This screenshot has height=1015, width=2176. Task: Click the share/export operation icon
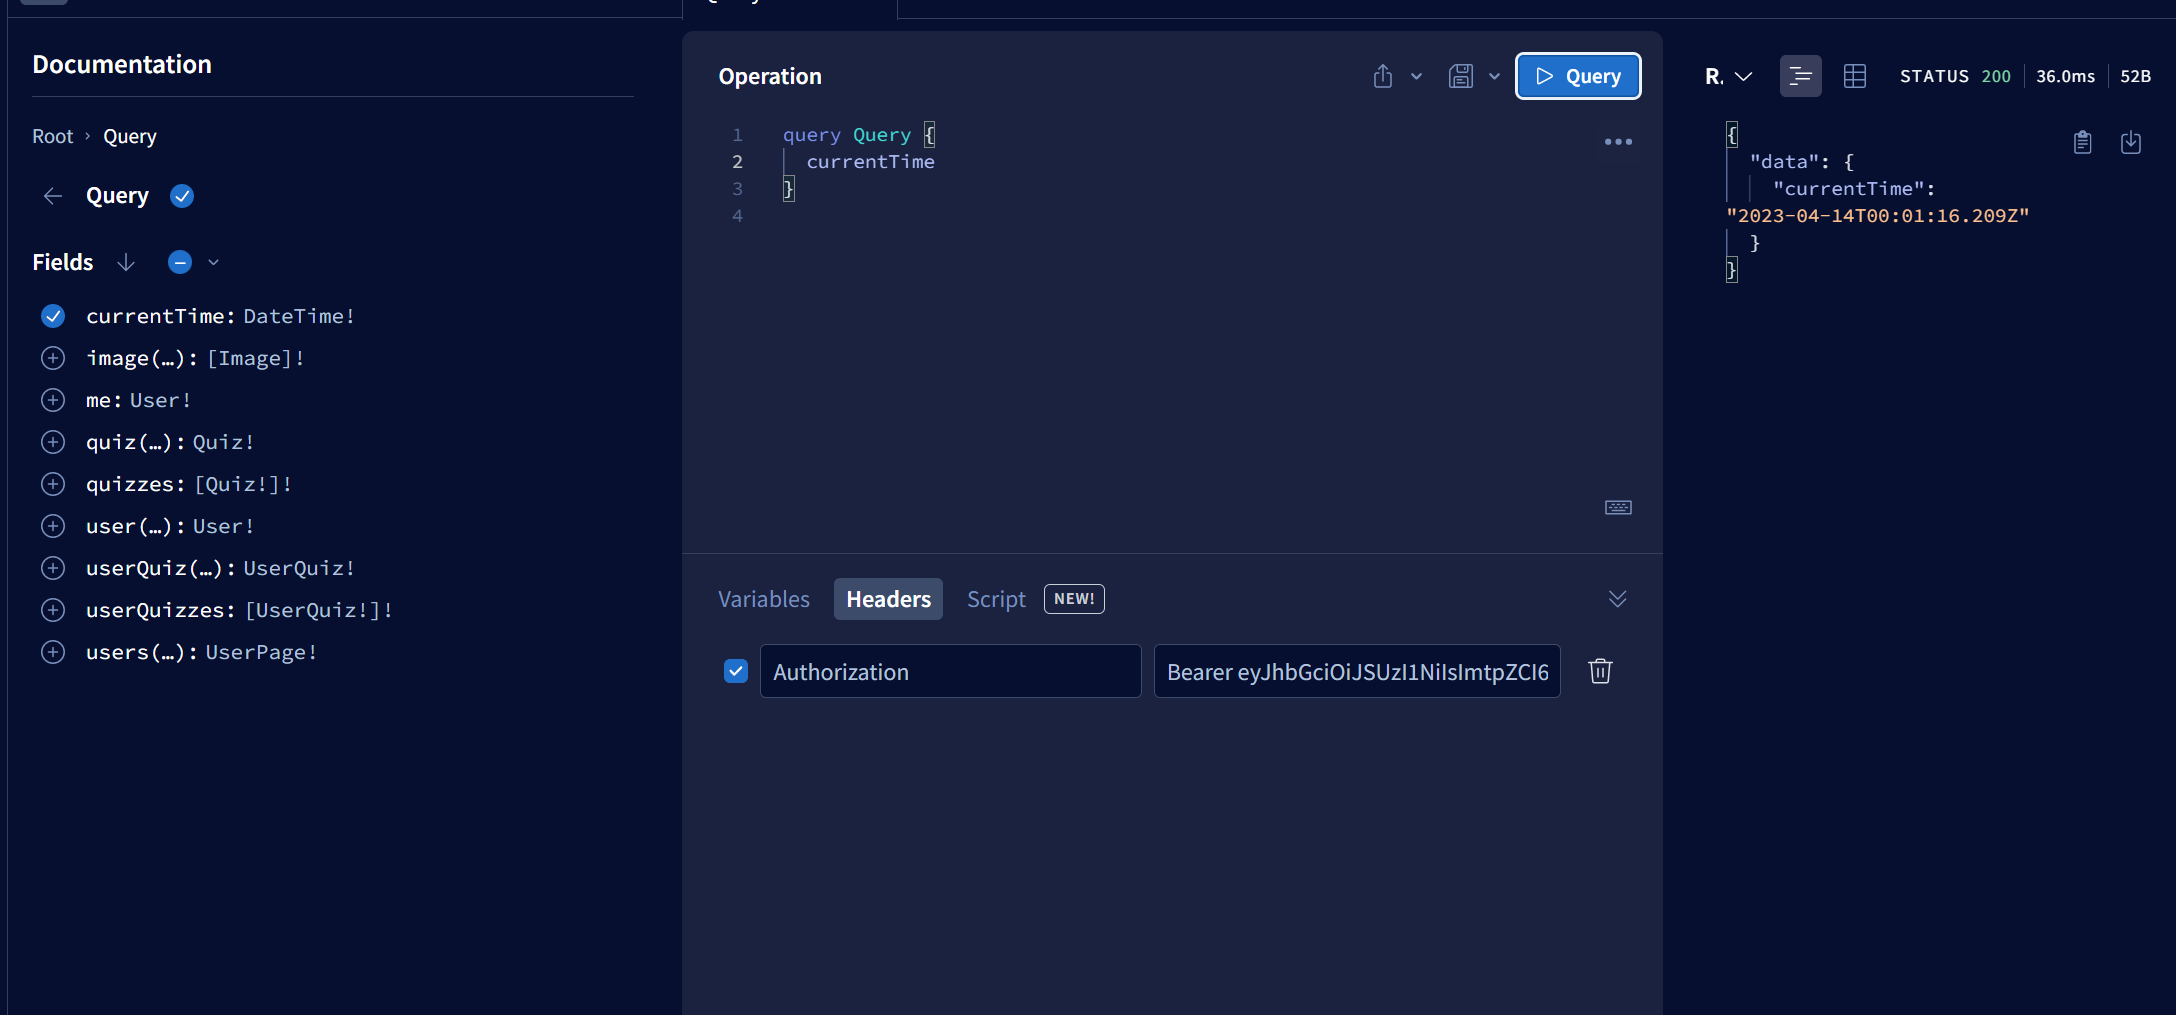[1382, 75]
